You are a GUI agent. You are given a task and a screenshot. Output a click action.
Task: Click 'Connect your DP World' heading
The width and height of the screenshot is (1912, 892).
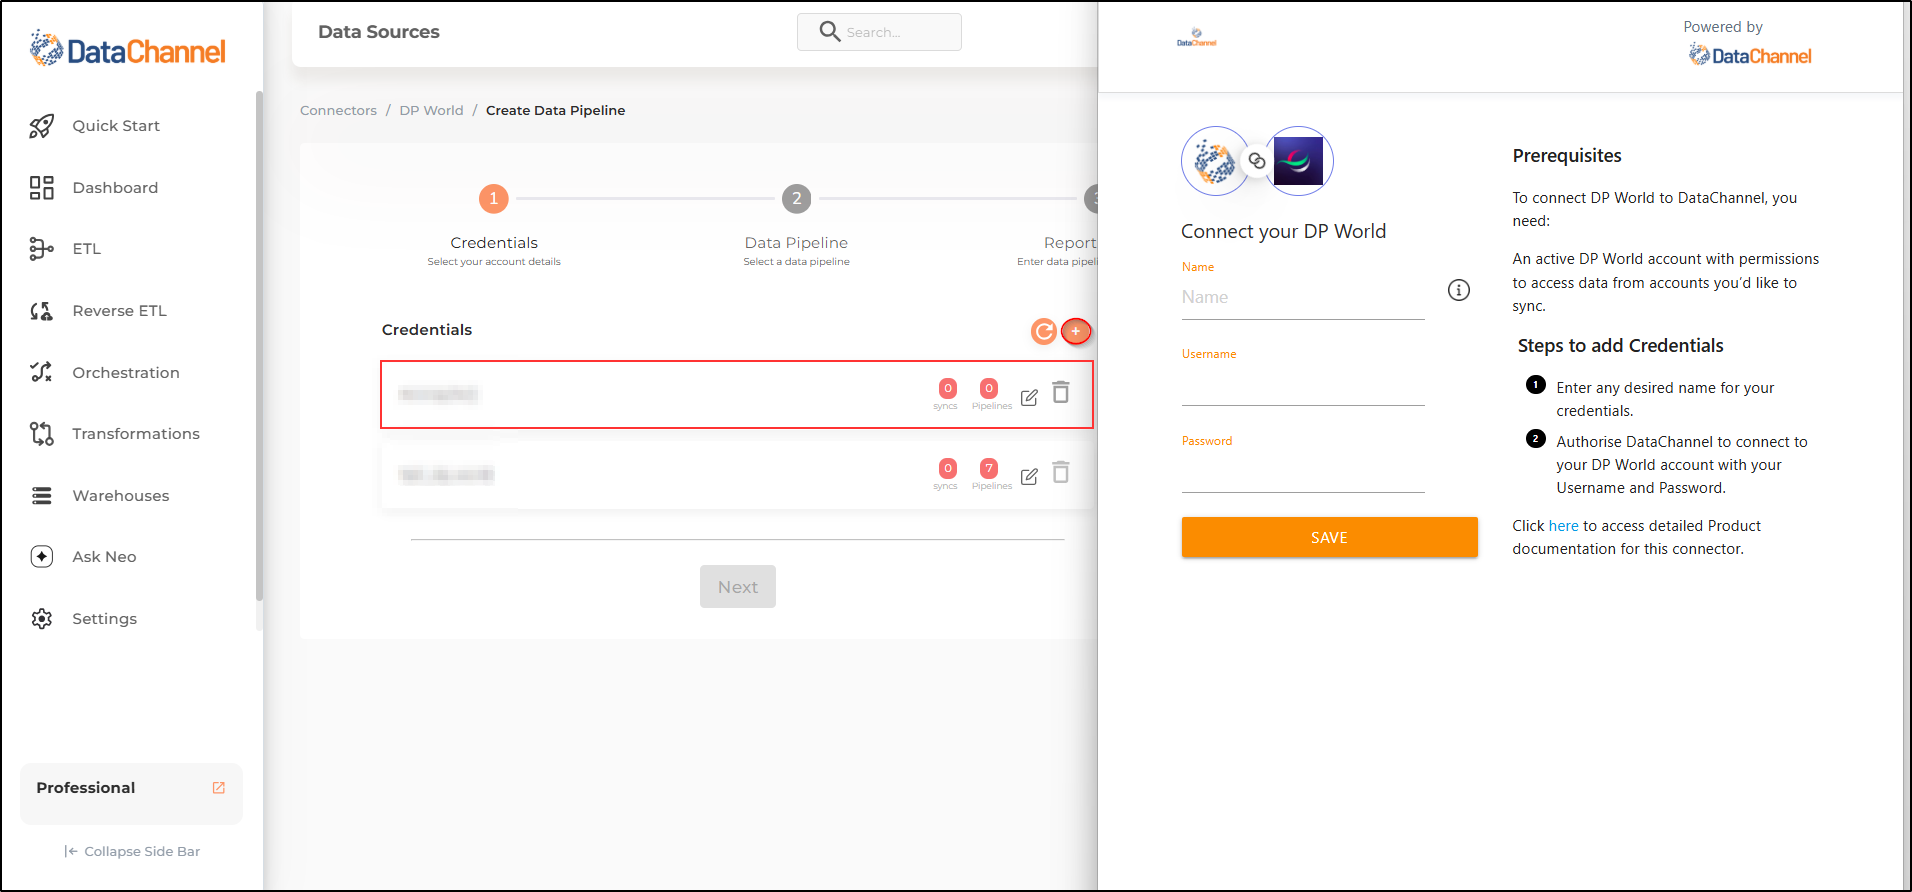tap(1283, 231)
